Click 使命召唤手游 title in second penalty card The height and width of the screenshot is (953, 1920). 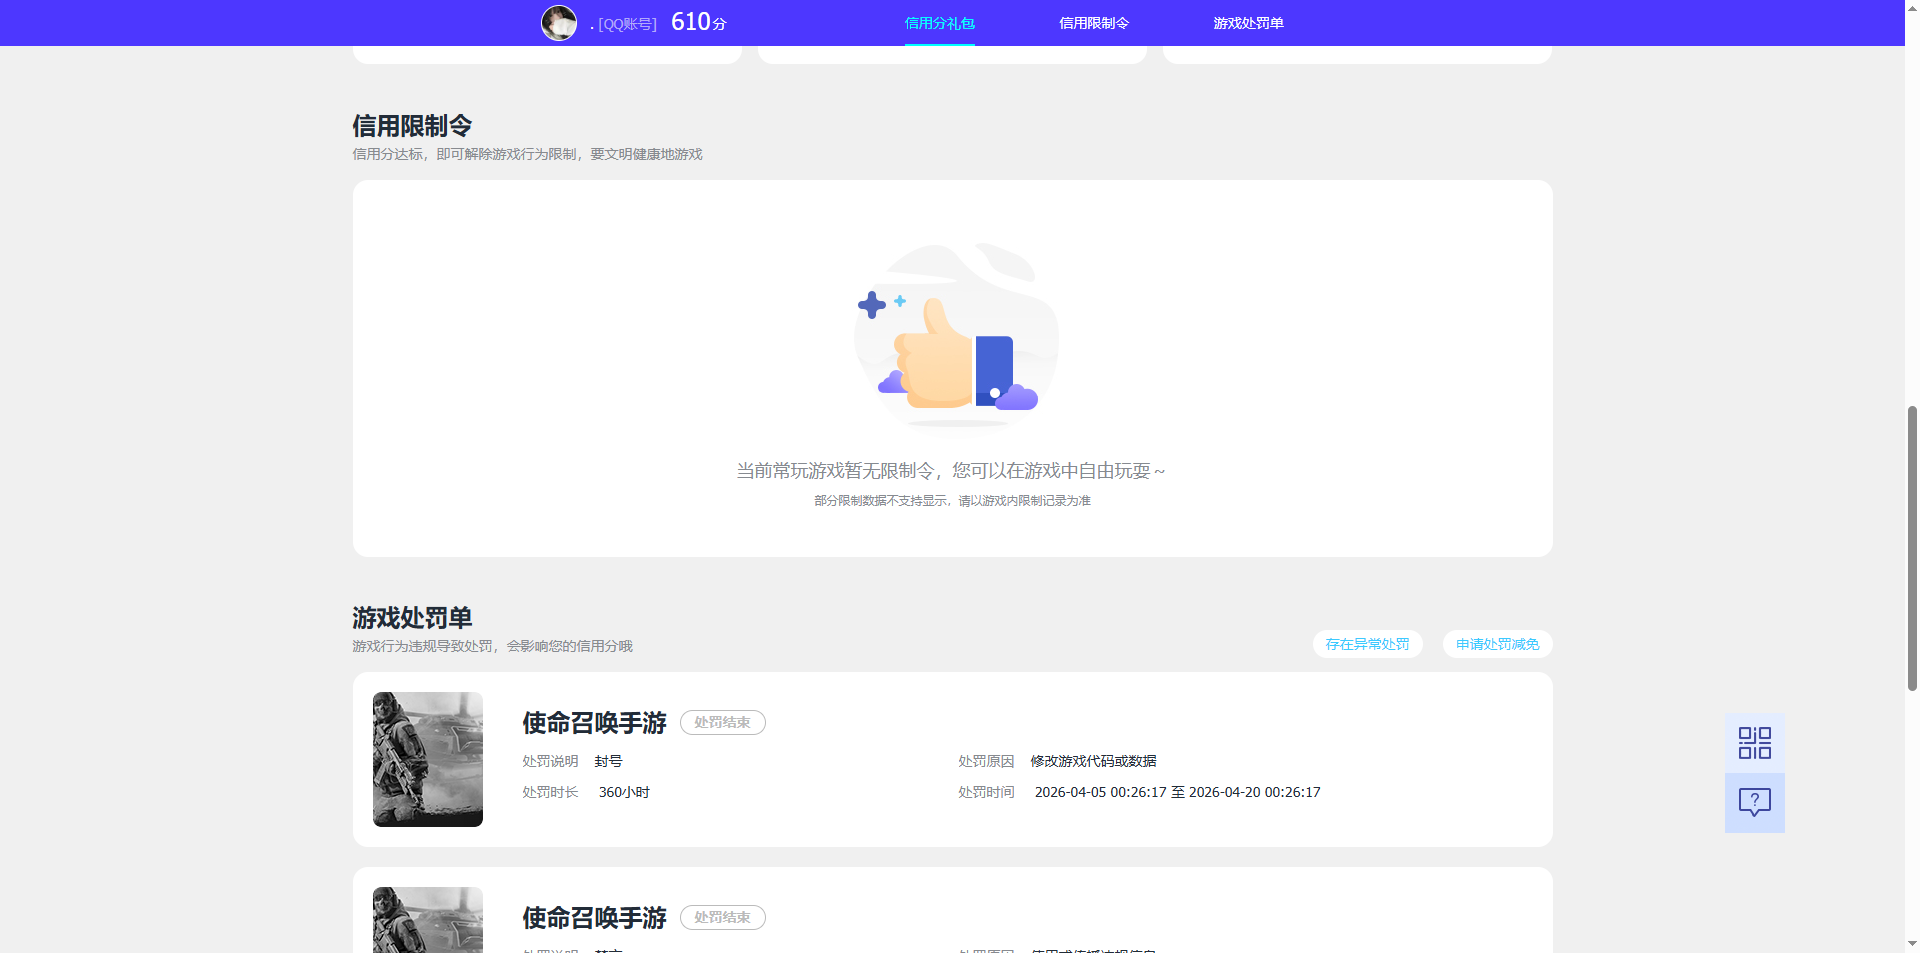coord(594,917)
